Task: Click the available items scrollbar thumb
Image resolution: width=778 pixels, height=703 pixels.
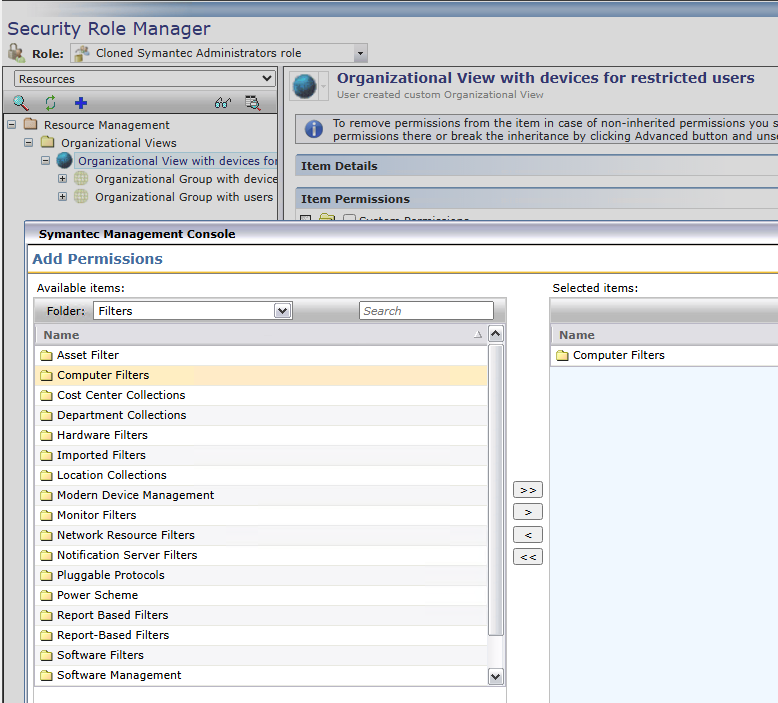Action: [x=496, y=490]
